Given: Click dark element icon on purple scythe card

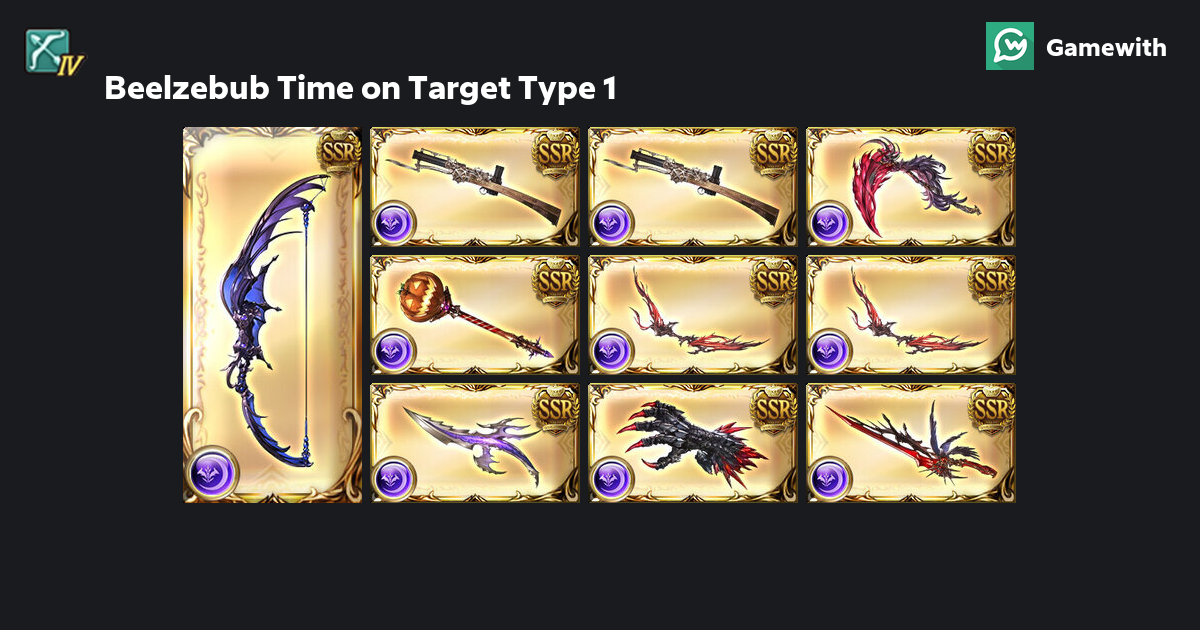Looking at the screenshot, I should [392, 479].
